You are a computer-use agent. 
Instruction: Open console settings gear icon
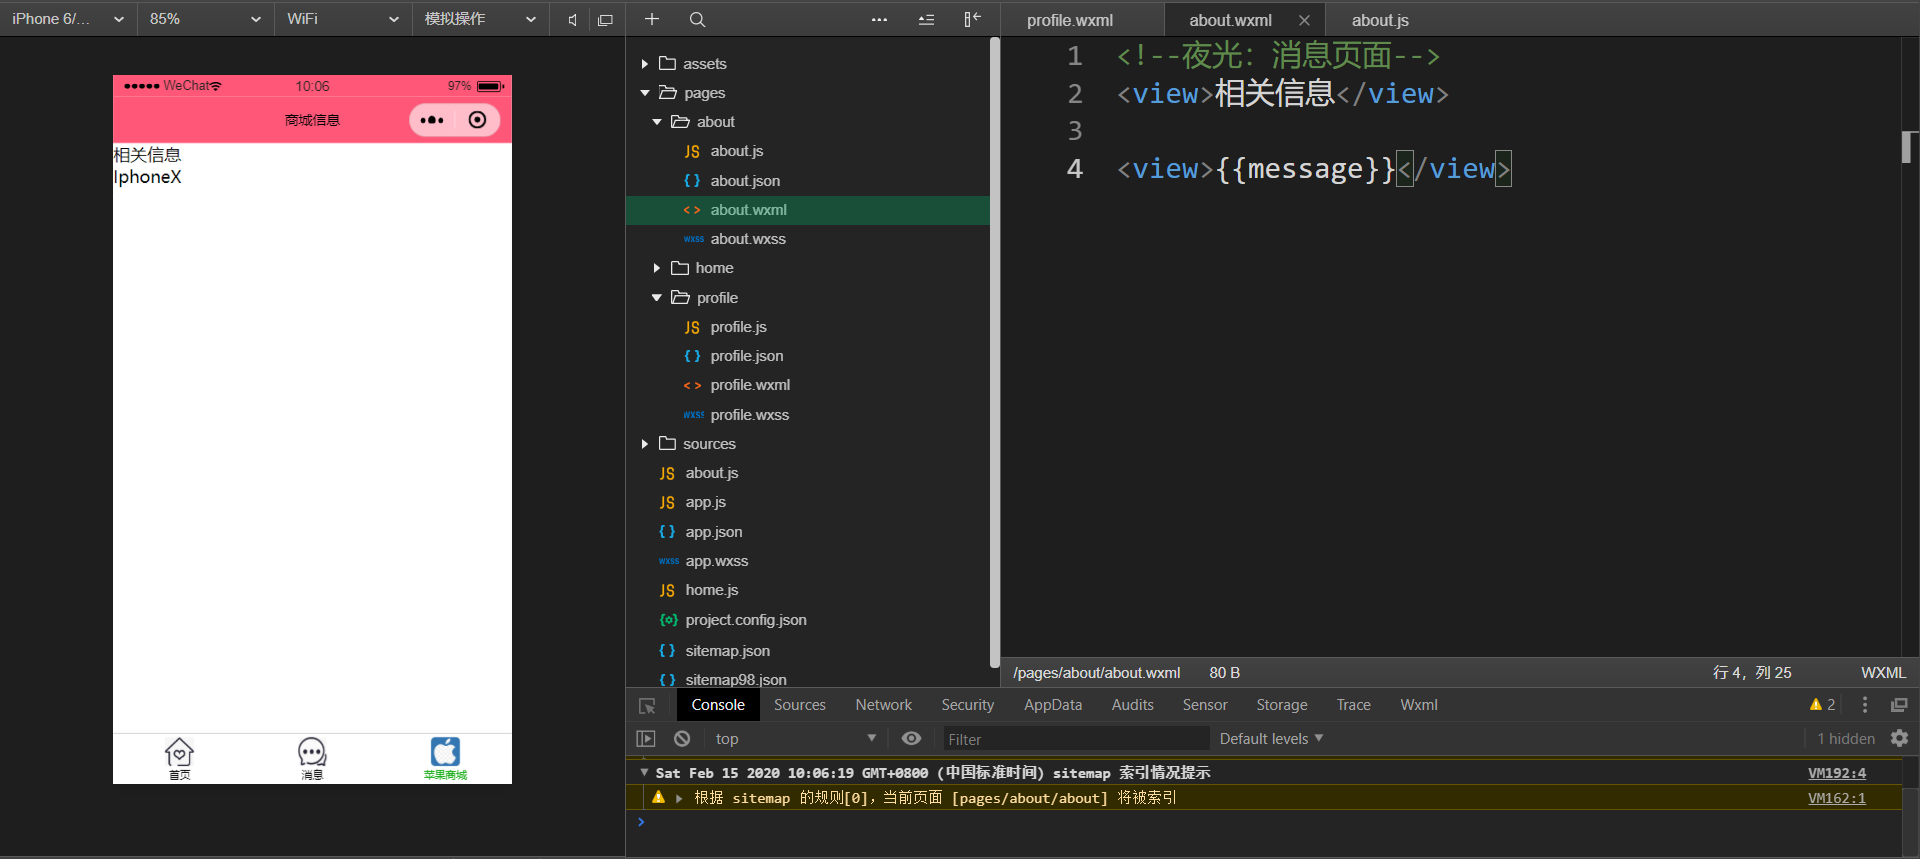1899,739
